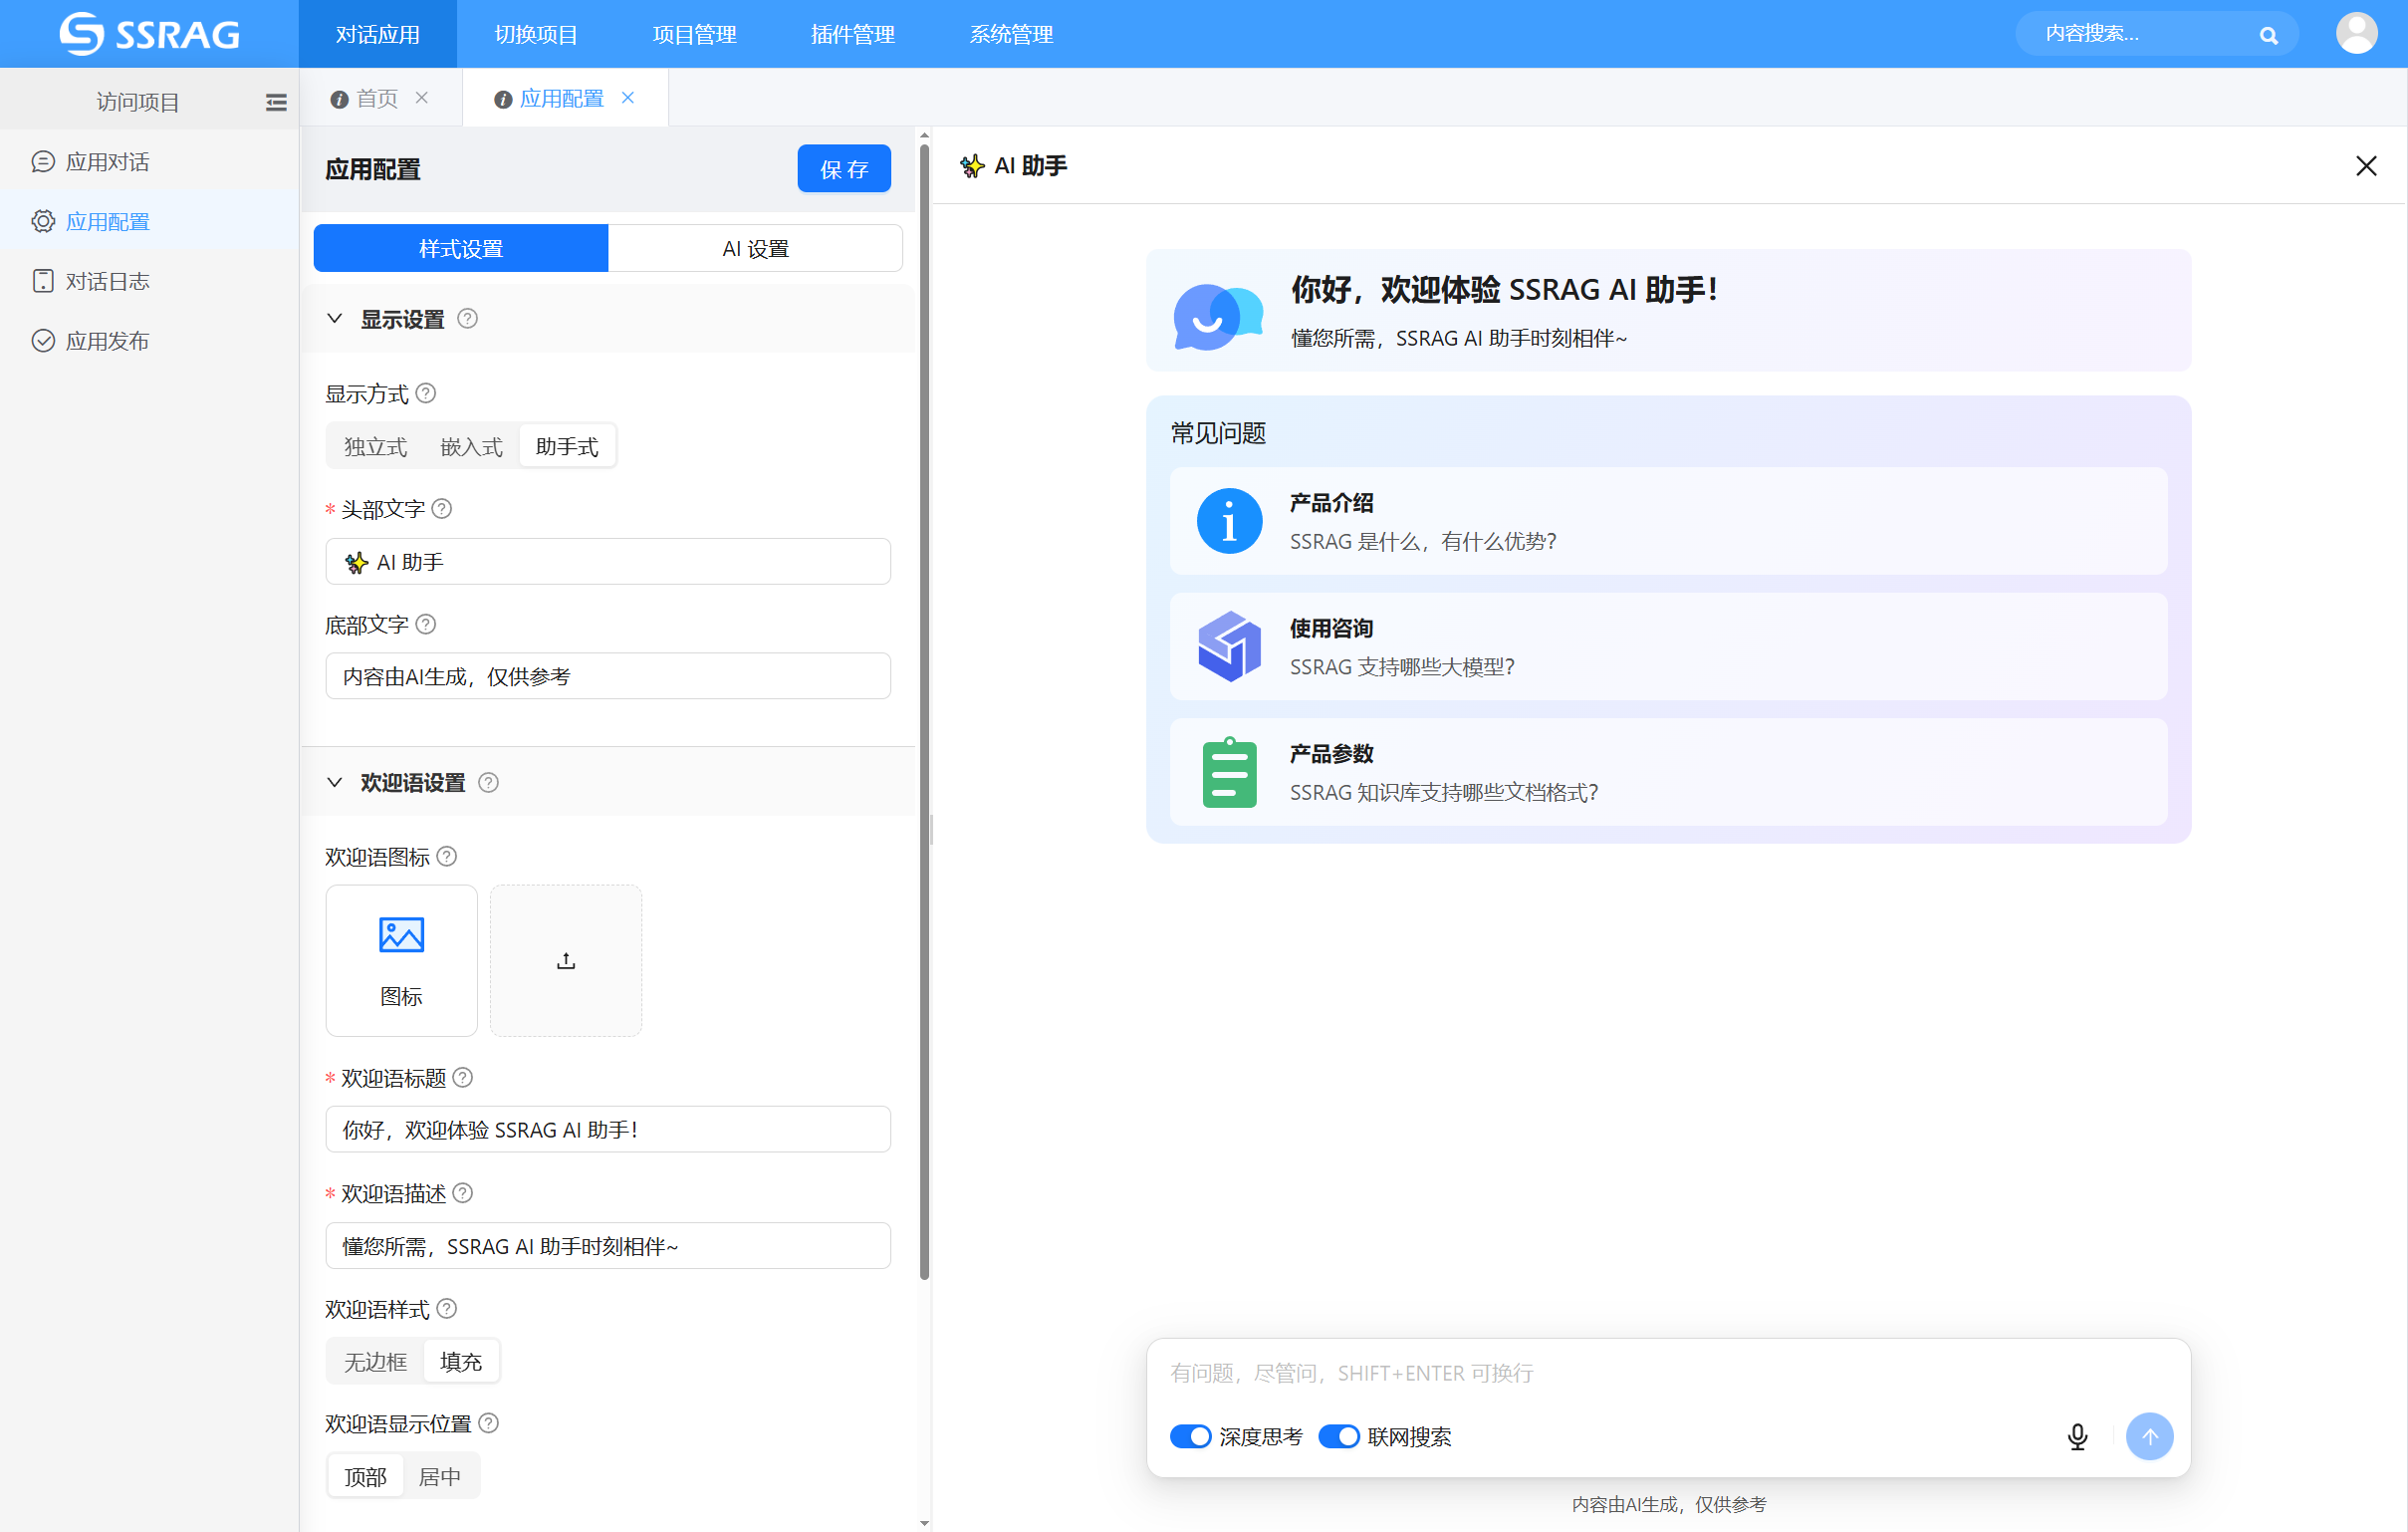Image resolution: width=2408 pixels, height=1532 pixels.
Task: Open 项目管理 in top navigation
Action: pyautogui.click(x=695, y=34)
